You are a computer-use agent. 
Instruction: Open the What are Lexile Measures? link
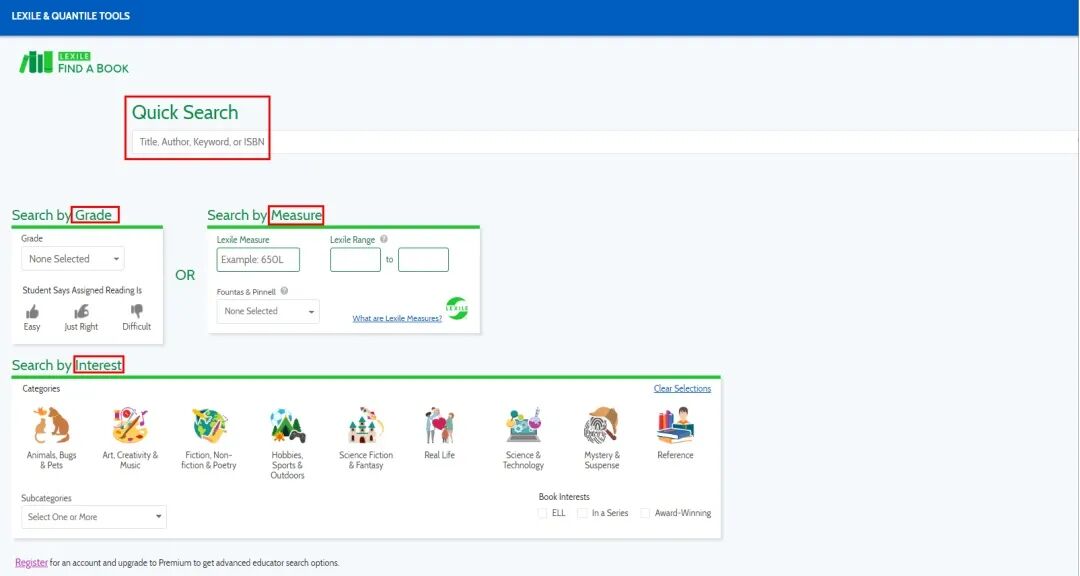(x=397, y=318)
